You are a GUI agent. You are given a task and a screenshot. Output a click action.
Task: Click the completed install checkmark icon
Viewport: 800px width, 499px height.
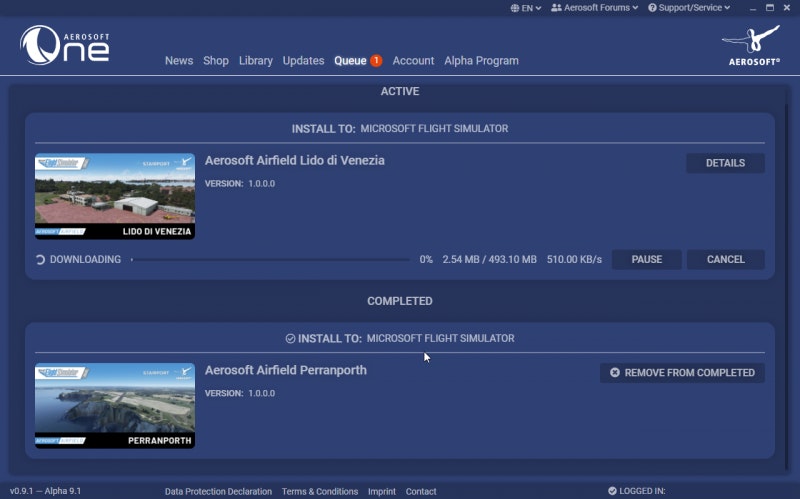click(x=290, y=338)
